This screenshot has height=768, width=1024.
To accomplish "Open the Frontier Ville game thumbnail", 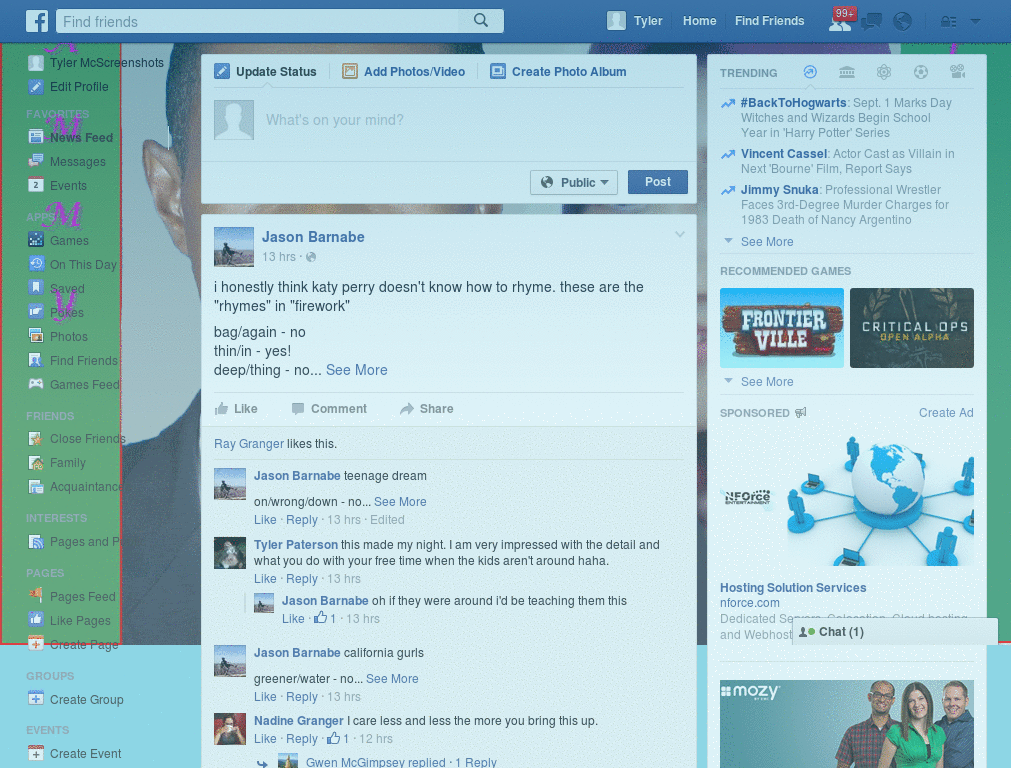I will pyautogui.click(x=782, y=328).
